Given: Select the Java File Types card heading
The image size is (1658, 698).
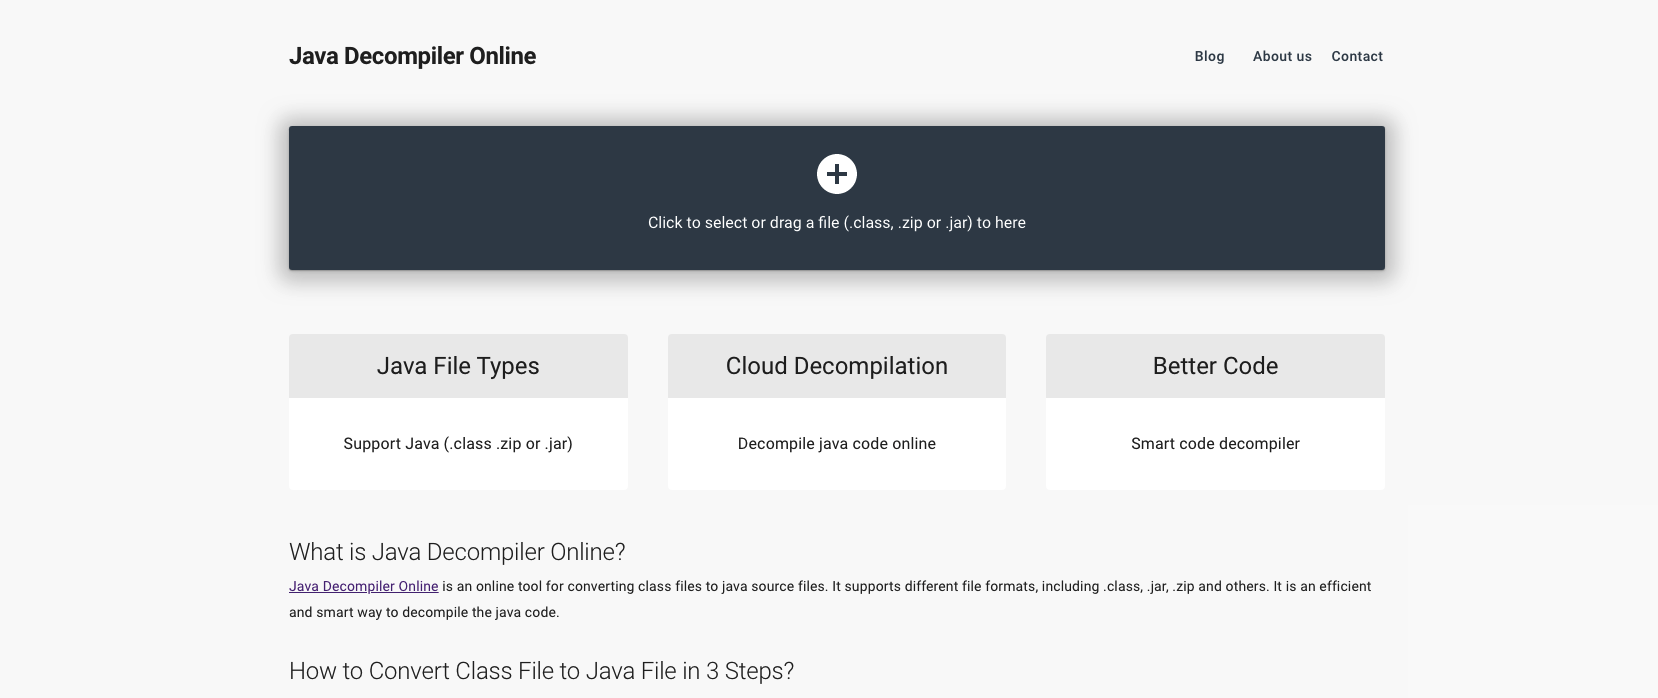Looking at the screenshot, I should pyautogui.click(x=458, y=366).
